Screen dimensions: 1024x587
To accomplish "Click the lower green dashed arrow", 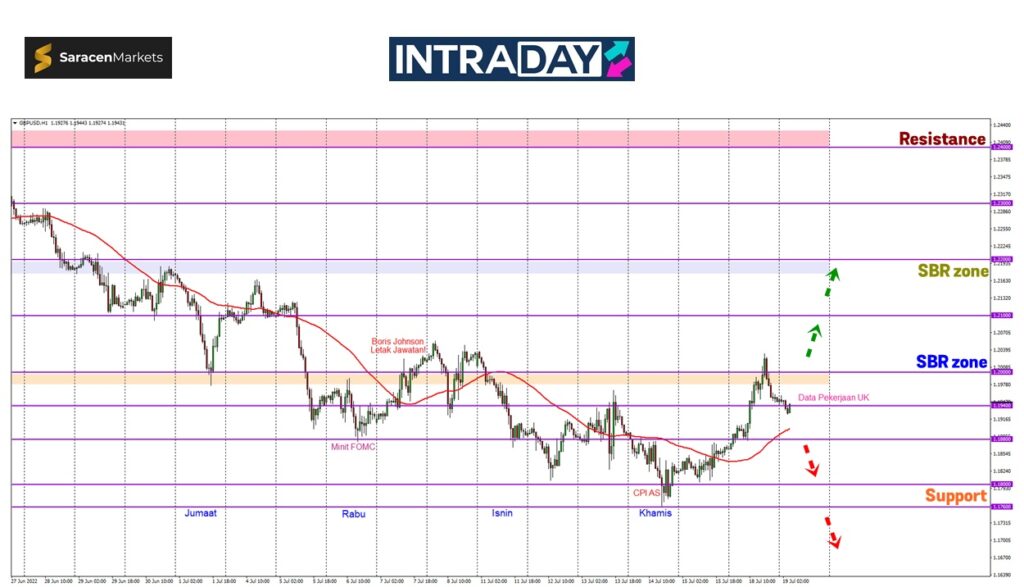I will click(x=815, y=341).
